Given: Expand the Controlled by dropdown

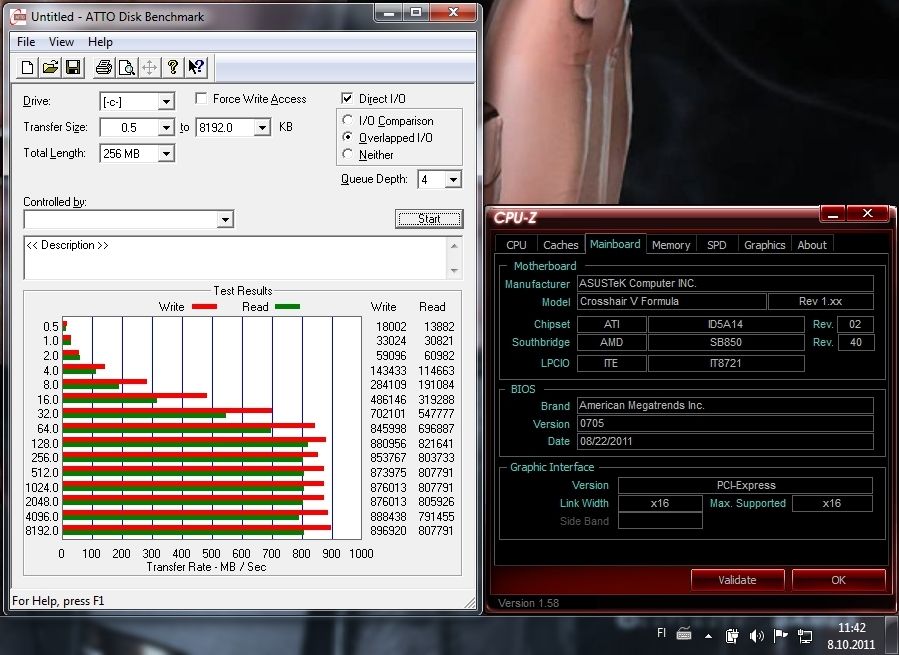Looking at the screenshot, I should 225,219.
